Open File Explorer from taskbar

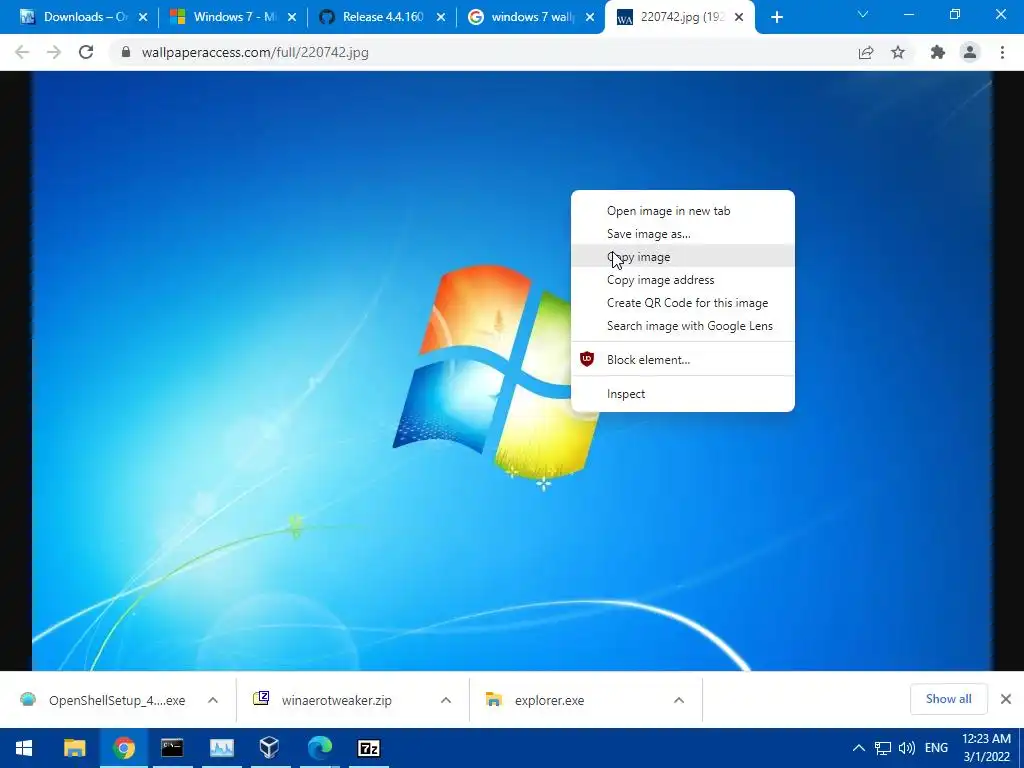coord(74,748)
